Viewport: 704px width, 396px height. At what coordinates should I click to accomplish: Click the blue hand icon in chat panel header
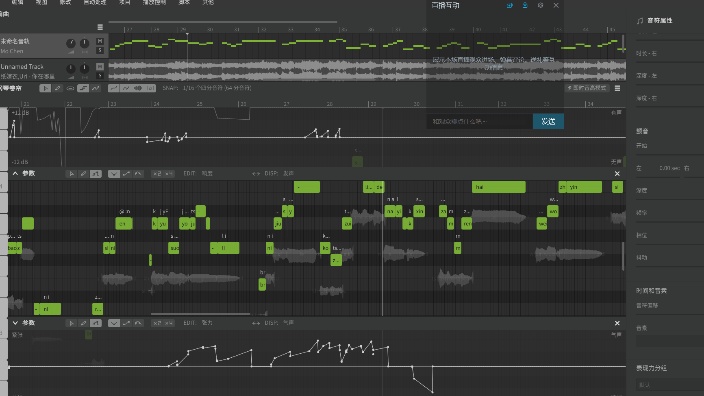tap(510, 5)
